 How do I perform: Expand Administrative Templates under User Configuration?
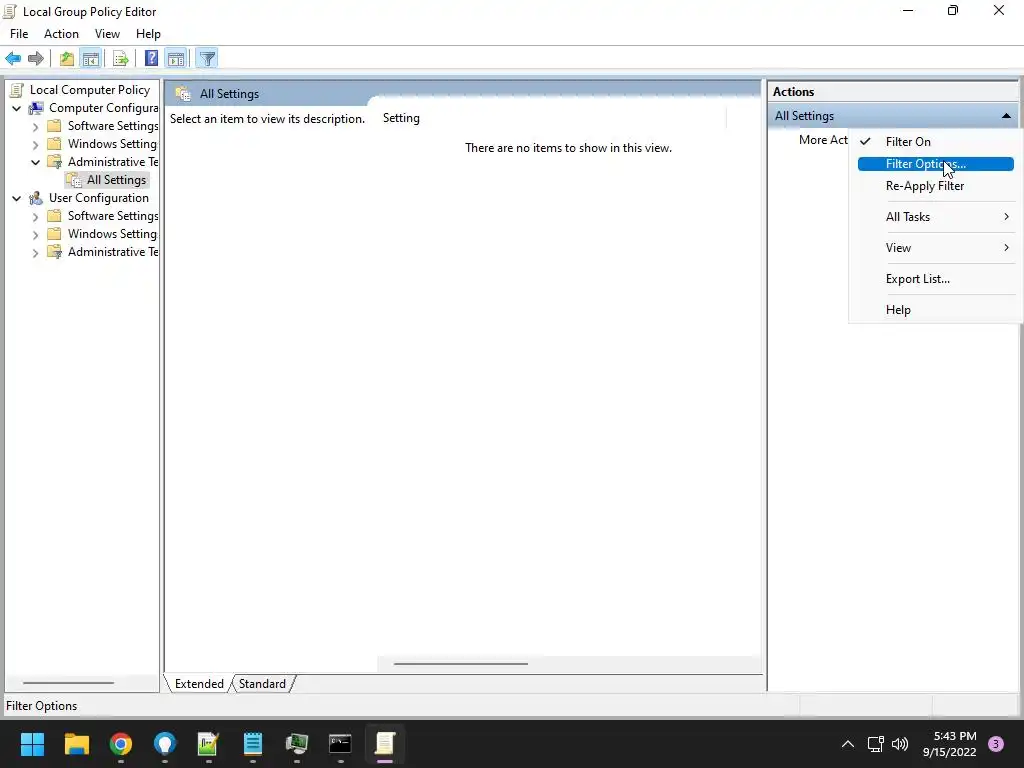pyautogui.click(x=36, y=253)
